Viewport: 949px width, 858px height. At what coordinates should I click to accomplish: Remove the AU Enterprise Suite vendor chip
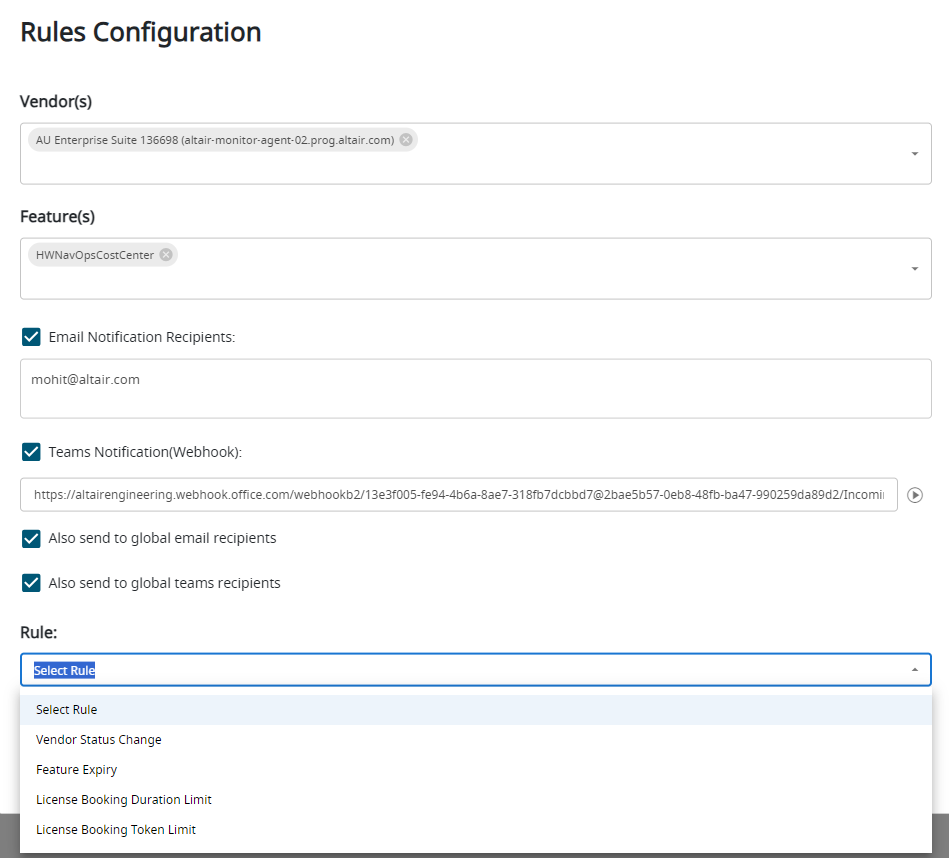(x=406, y=140)
